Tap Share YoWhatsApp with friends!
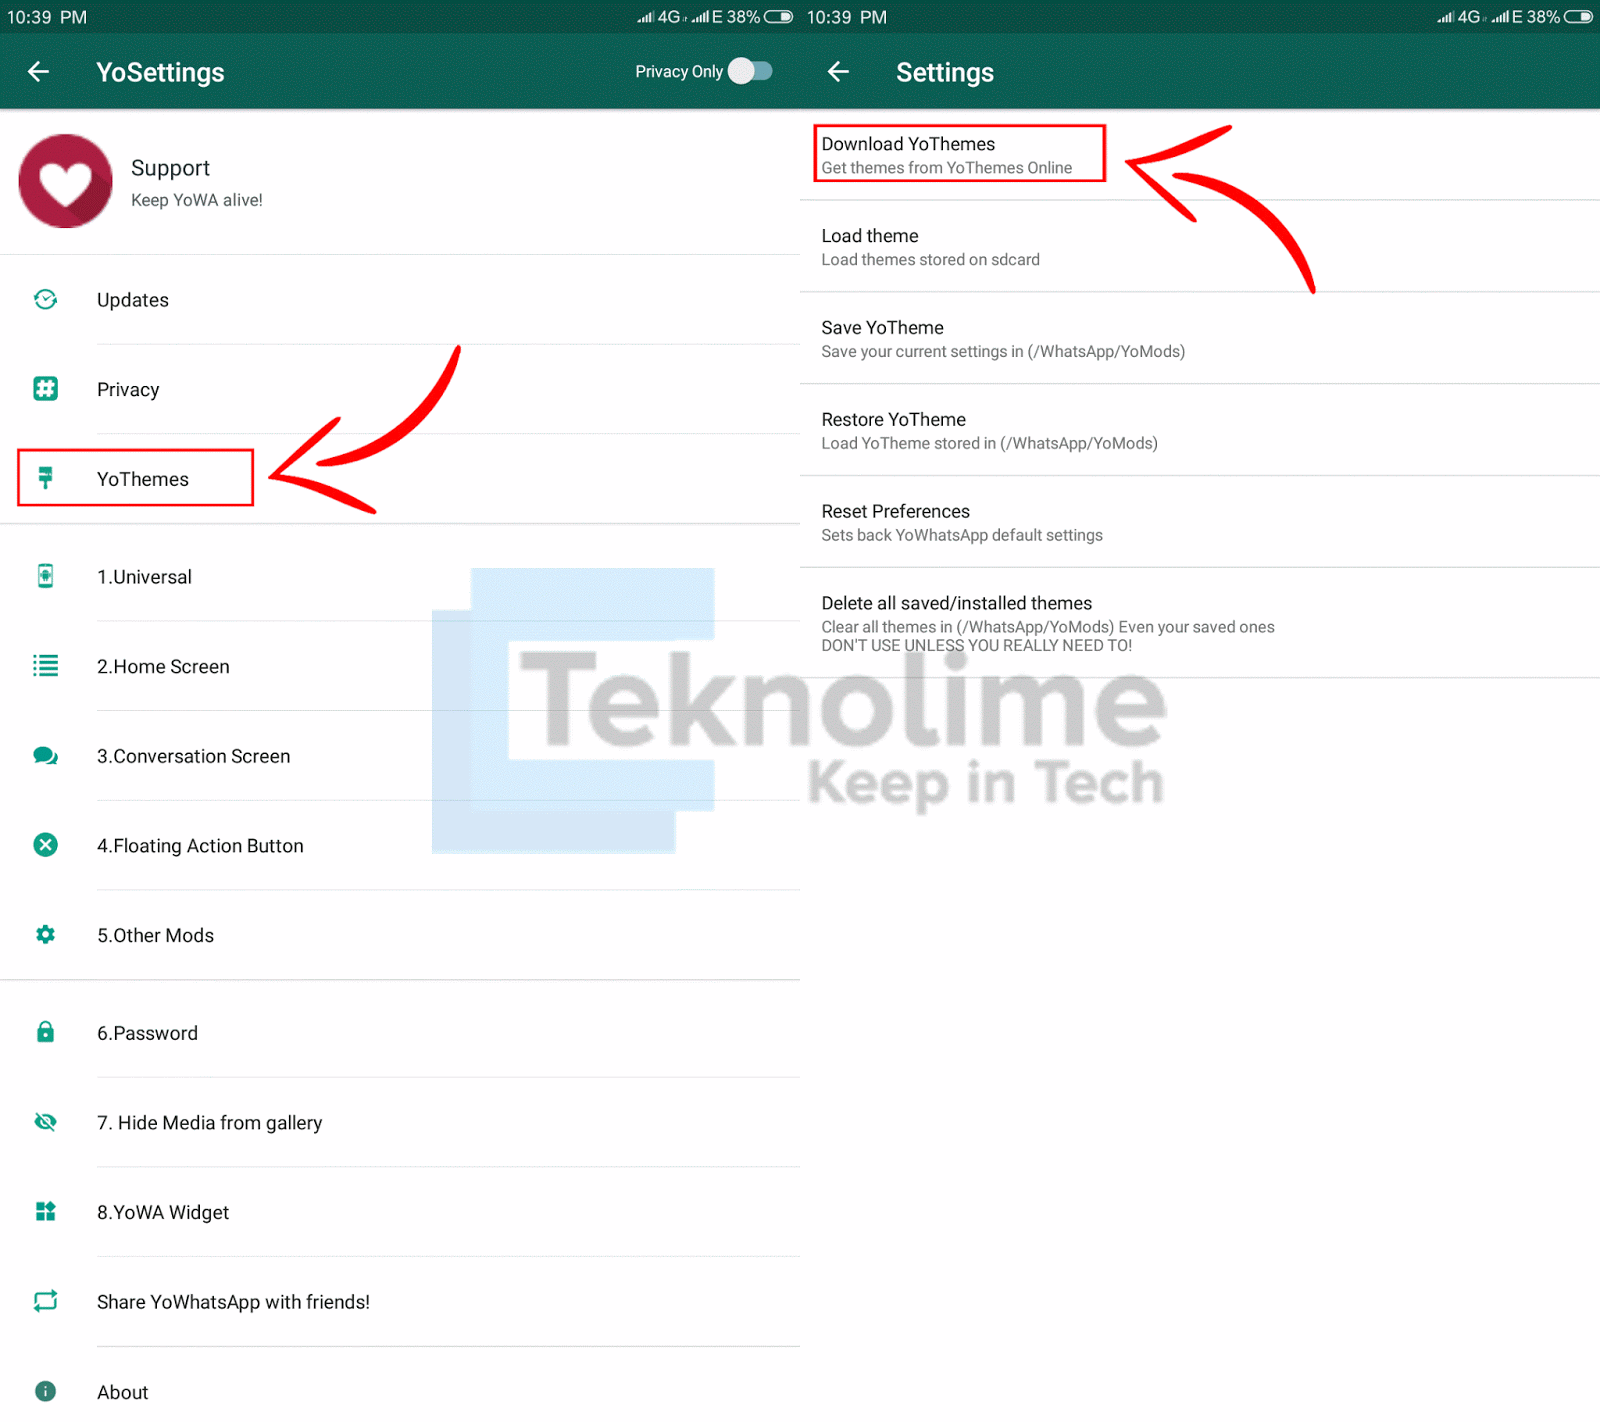This screenshot has width=1600, height=1422. 400,1302
